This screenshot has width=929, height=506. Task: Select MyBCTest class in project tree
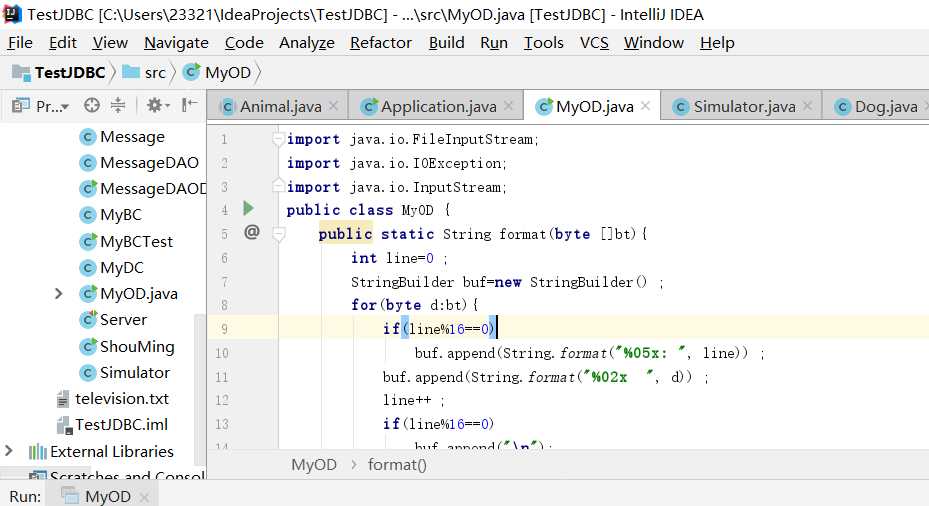coord(126,241)
